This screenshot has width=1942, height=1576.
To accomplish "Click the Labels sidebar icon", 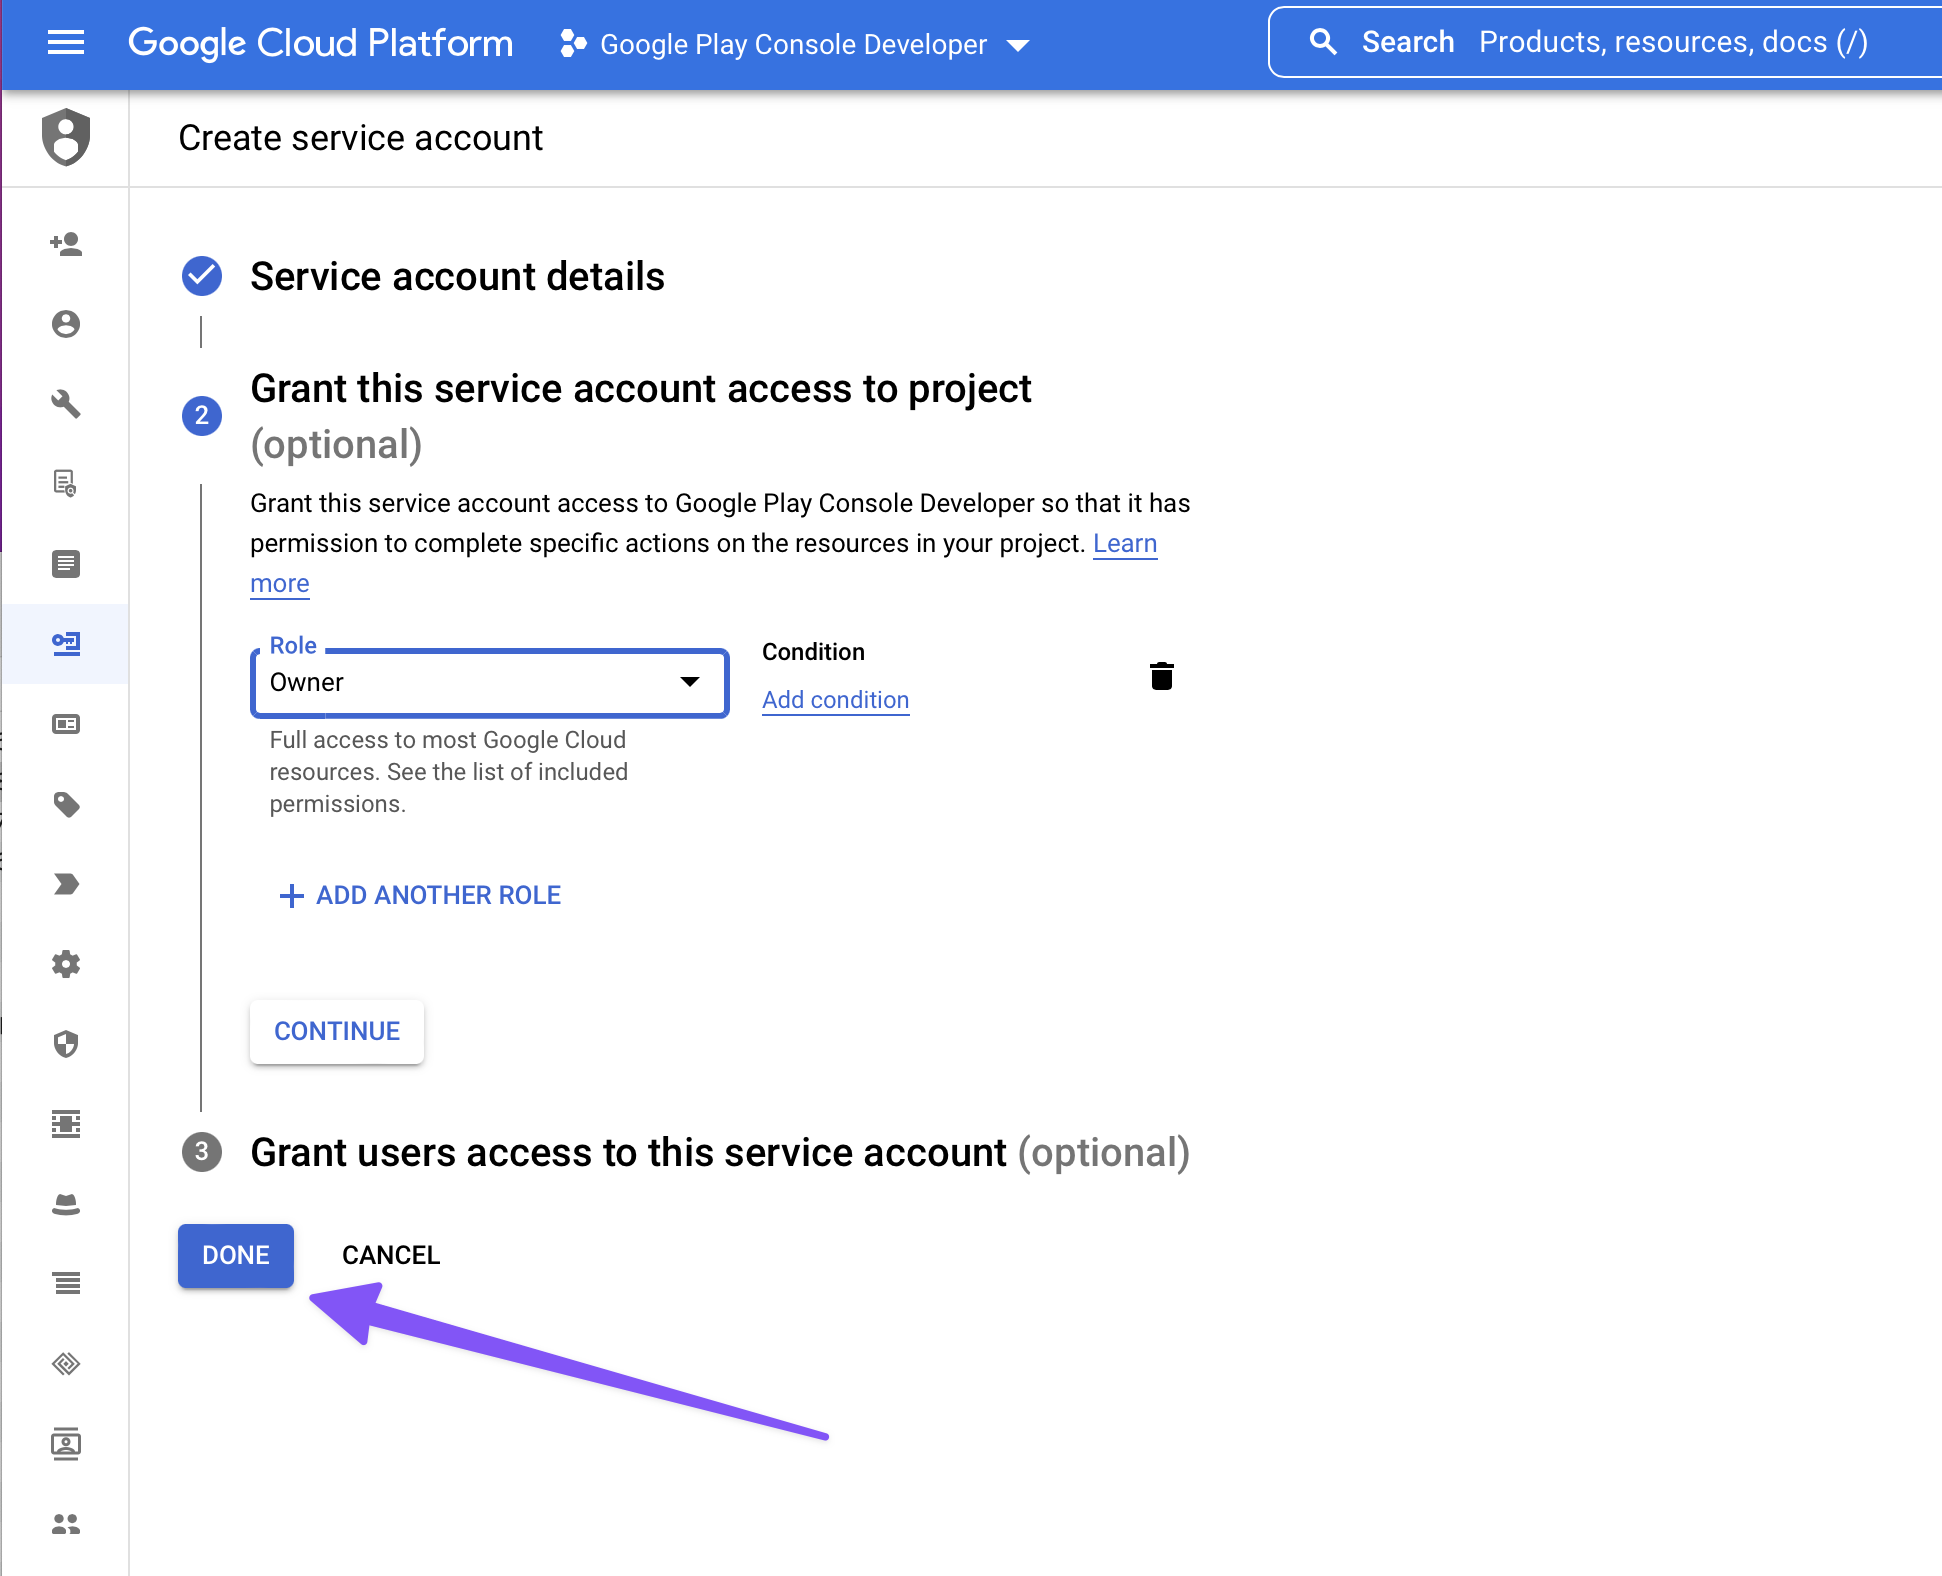I will pos(66,804).
